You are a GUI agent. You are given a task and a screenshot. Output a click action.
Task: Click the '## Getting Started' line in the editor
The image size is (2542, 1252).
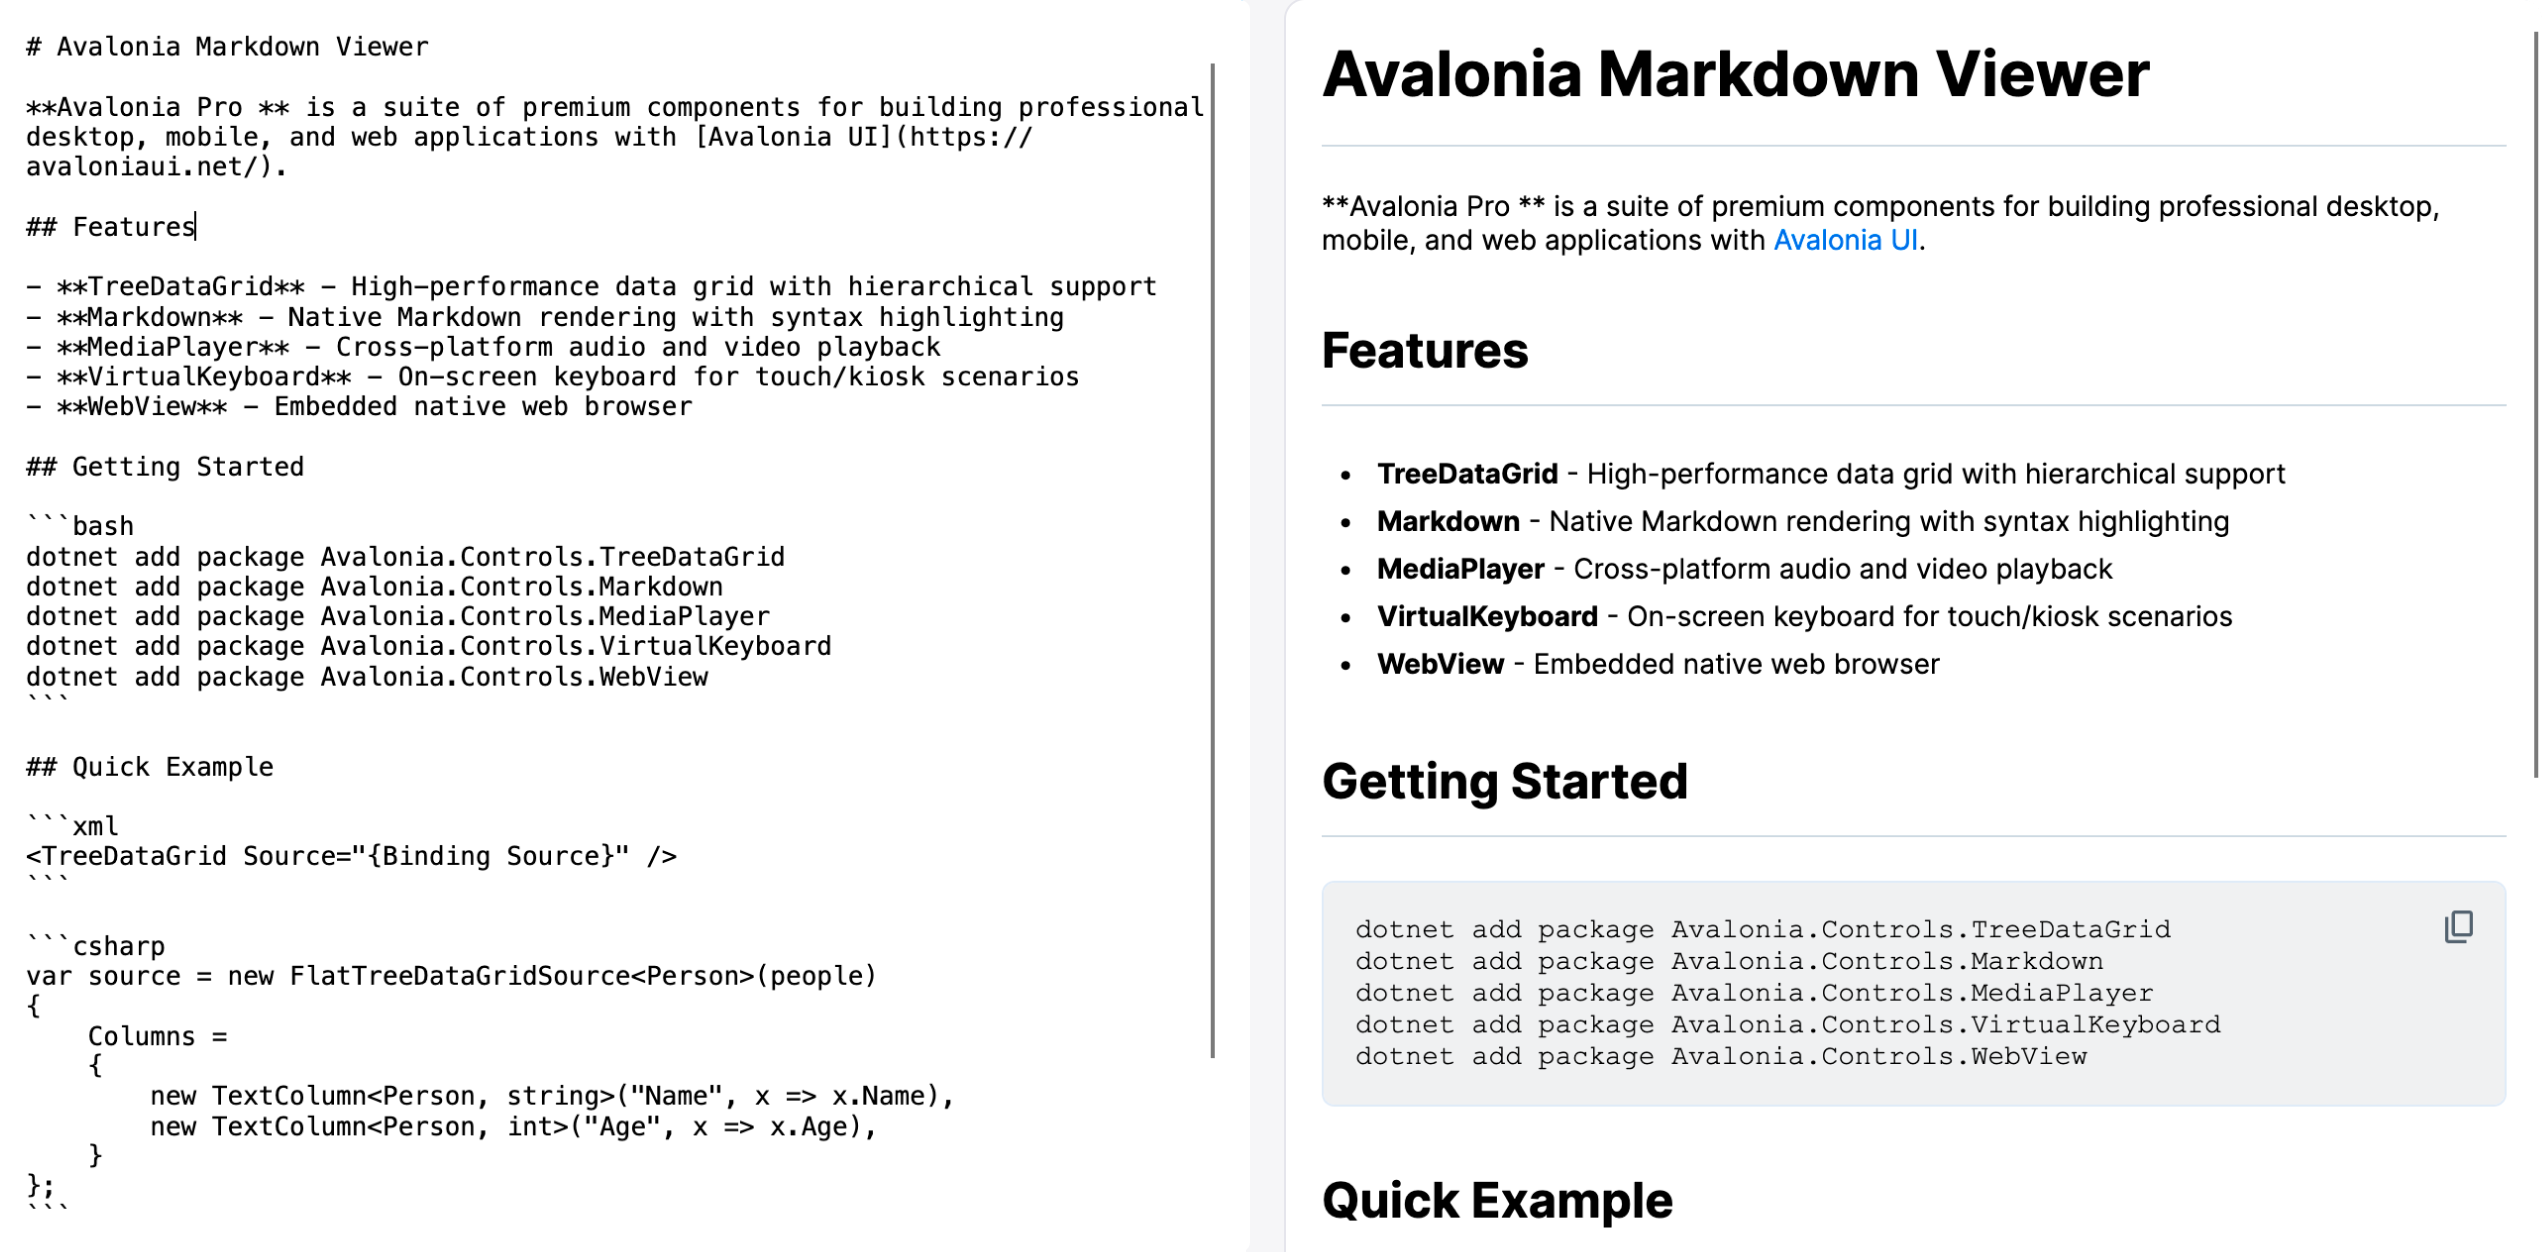pos(165,467)
